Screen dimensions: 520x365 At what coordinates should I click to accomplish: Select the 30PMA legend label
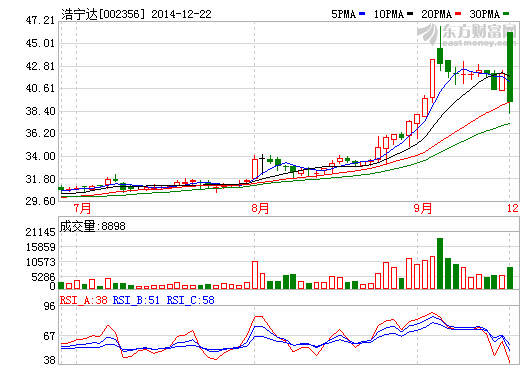point(485,14)
